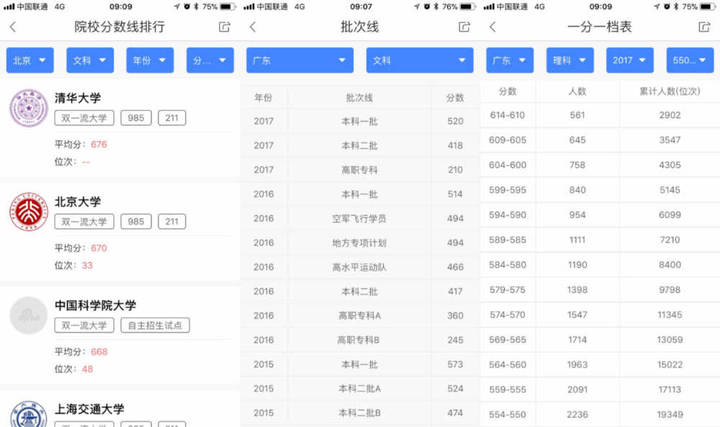
Task: Go back from 一分一档表 screen
Action: point(493,27)
